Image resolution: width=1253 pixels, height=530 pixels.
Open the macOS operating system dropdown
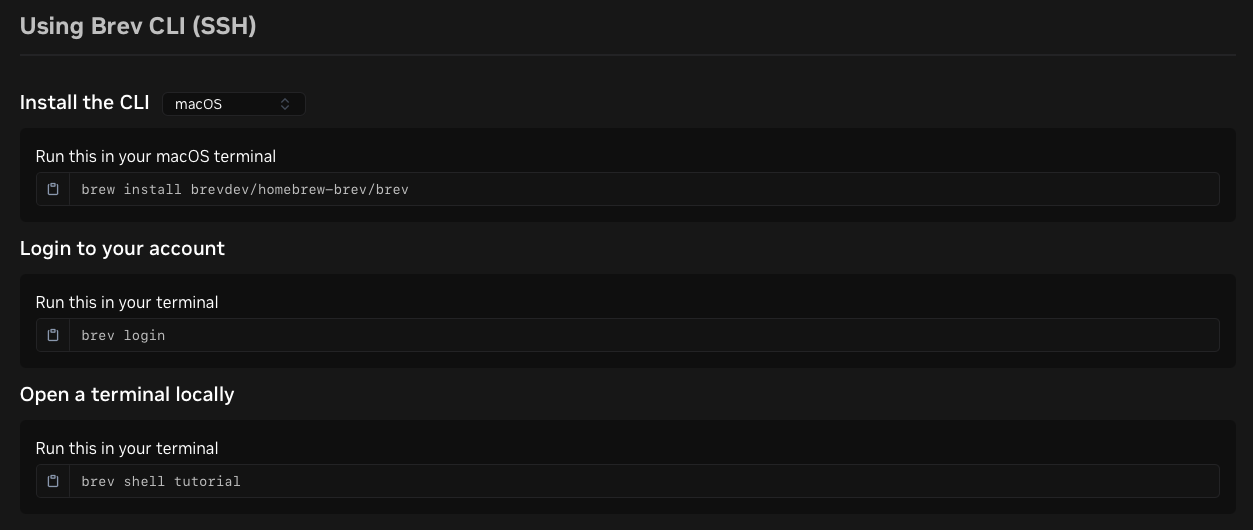pos(233,104)
